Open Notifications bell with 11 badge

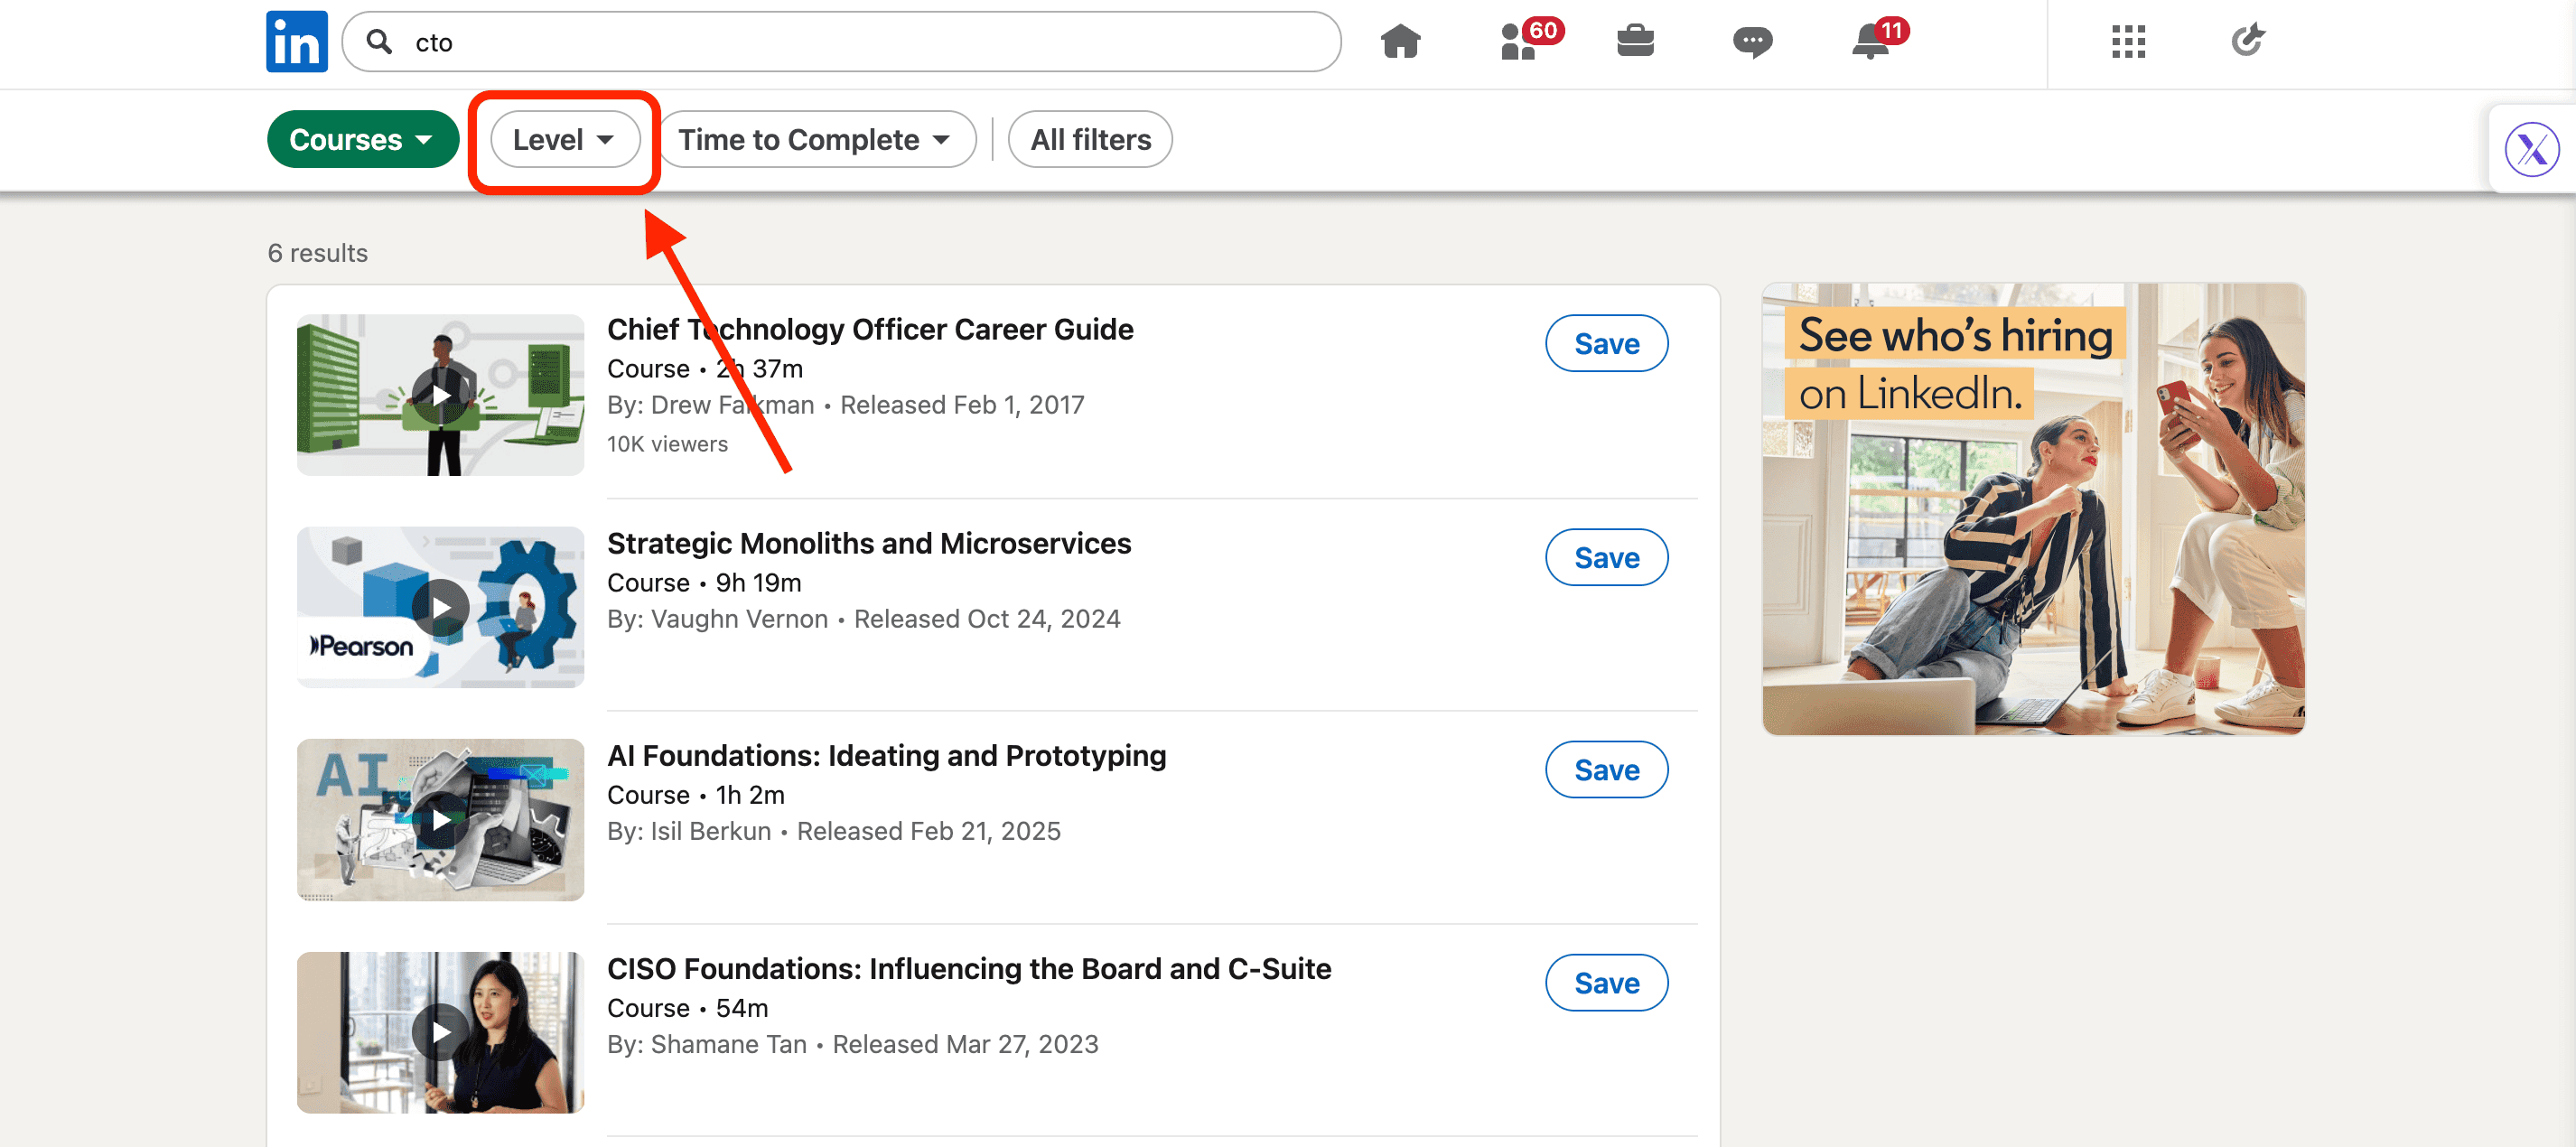click(x=1871, y=42)
